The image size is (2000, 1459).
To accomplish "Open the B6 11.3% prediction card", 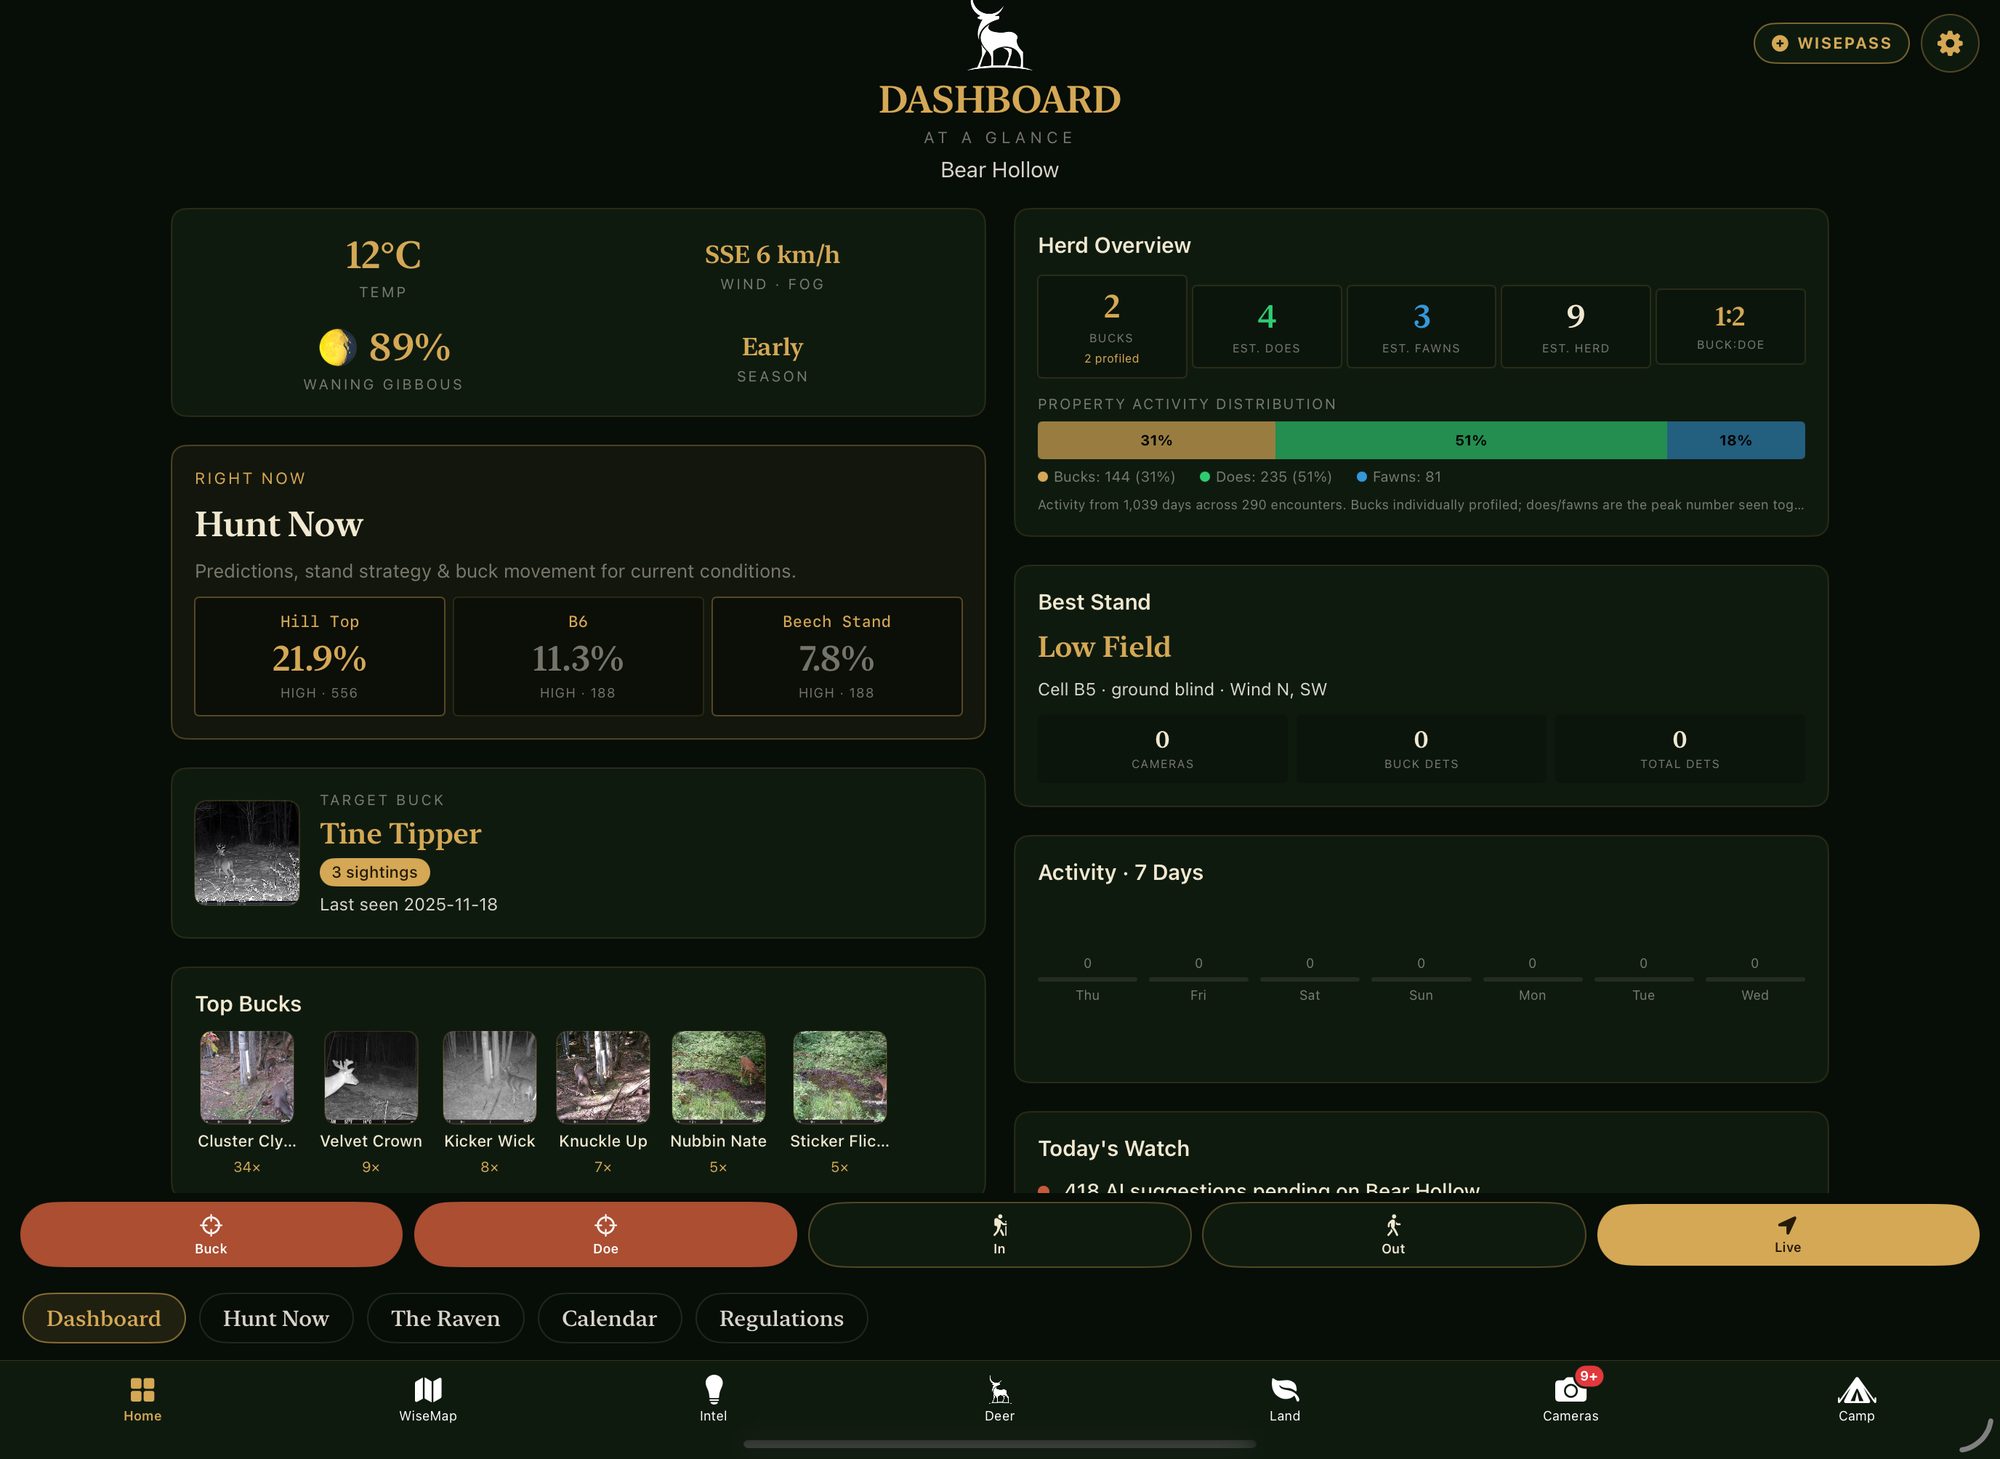I will click(578, 656).
